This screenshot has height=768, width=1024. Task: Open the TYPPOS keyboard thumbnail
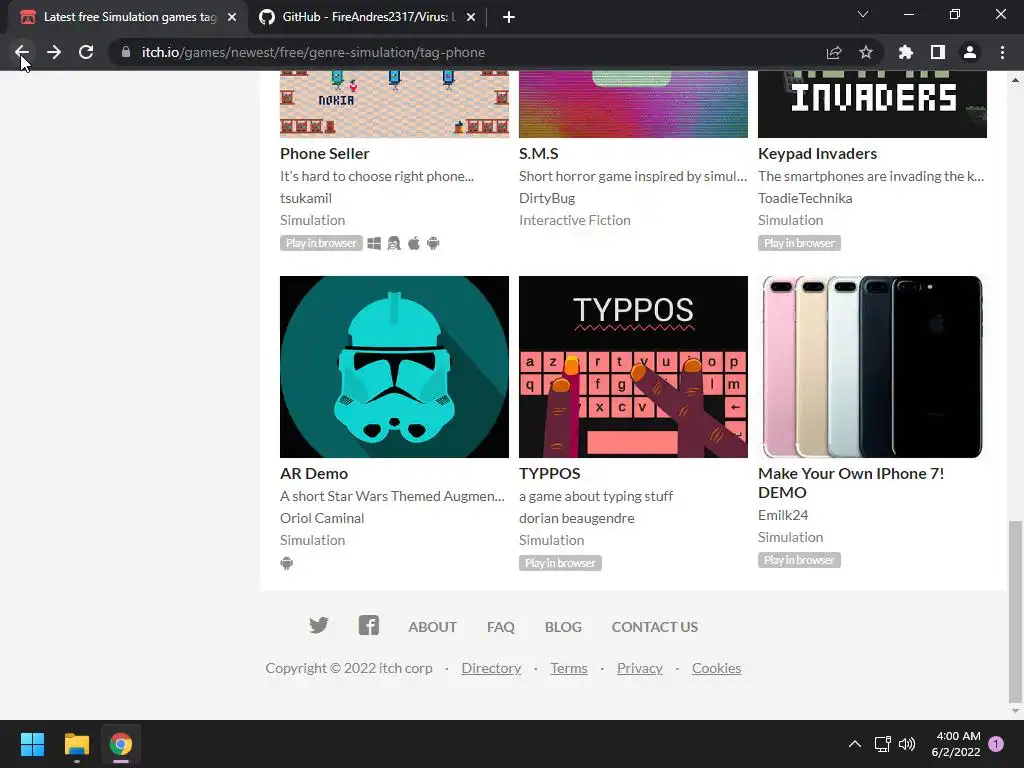pos(633,367)
